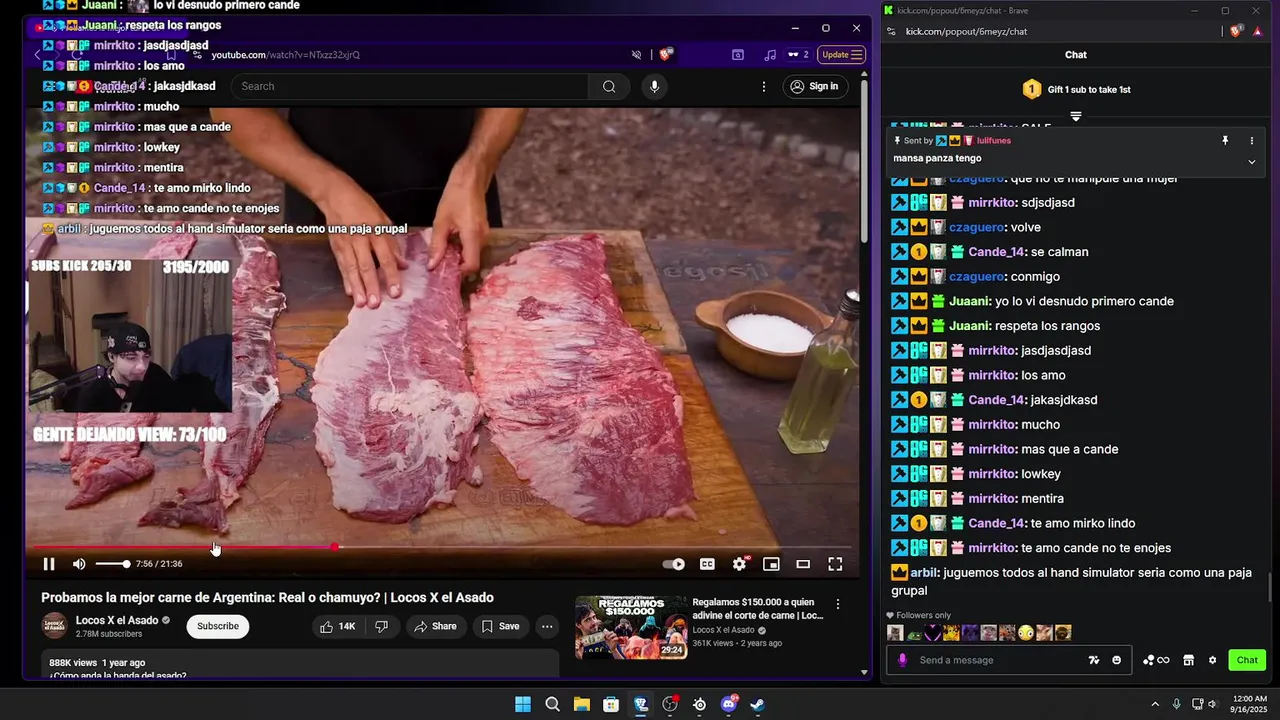Click the green Chat send button

tap(1247, 660)
